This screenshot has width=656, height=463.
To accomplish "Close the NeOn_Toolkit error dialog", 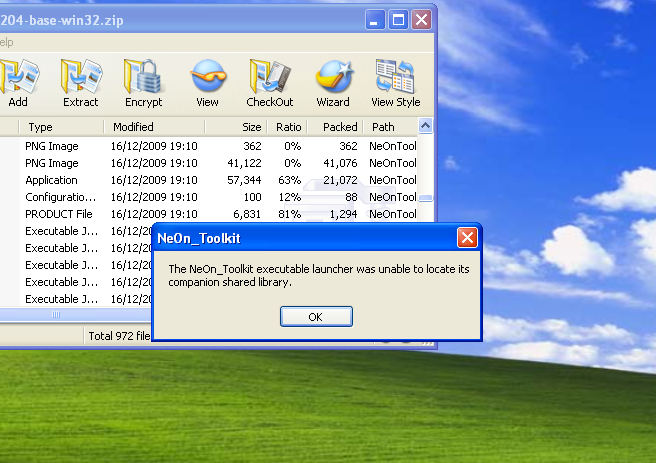I will coord(467,238).
